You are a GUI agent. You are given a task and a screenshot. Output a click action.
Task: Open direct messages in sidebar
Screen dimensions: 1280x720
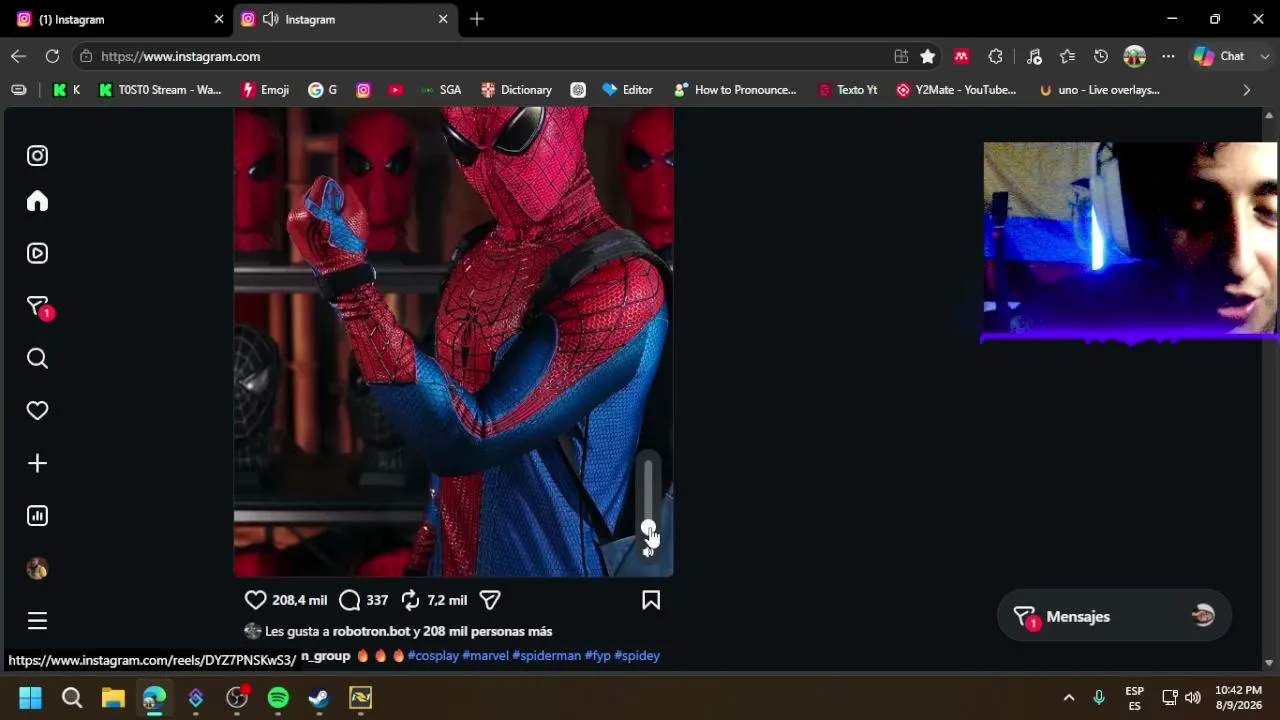38,307
